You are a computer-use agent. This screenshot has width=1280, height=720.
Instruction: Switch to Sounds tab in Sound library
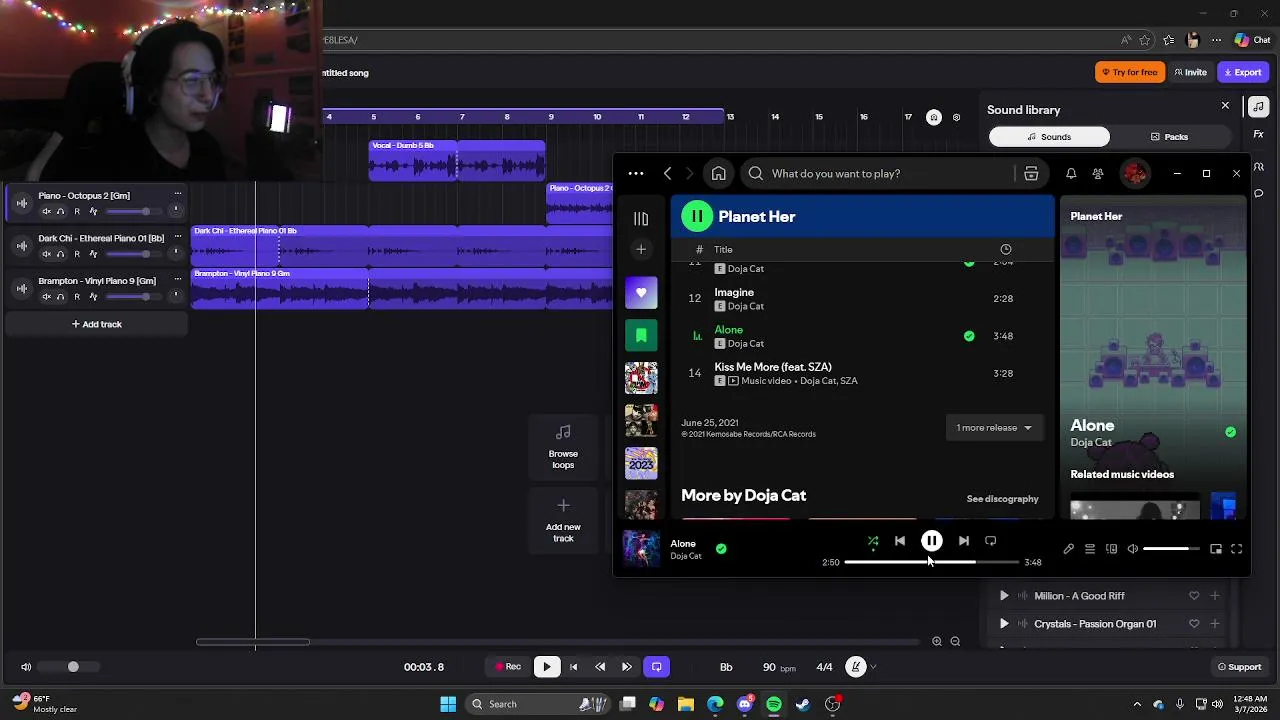click(x=1049, y=137)
